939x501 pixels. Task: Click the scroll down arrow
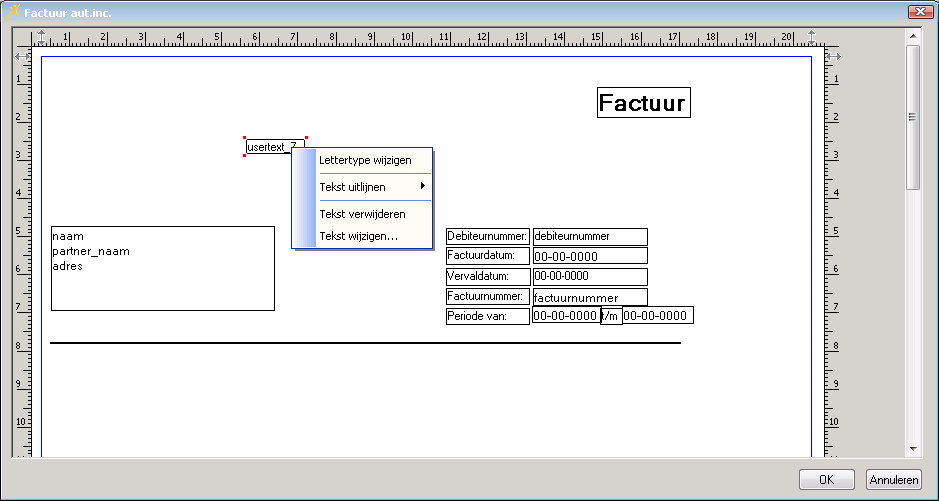tap(912, 448)
